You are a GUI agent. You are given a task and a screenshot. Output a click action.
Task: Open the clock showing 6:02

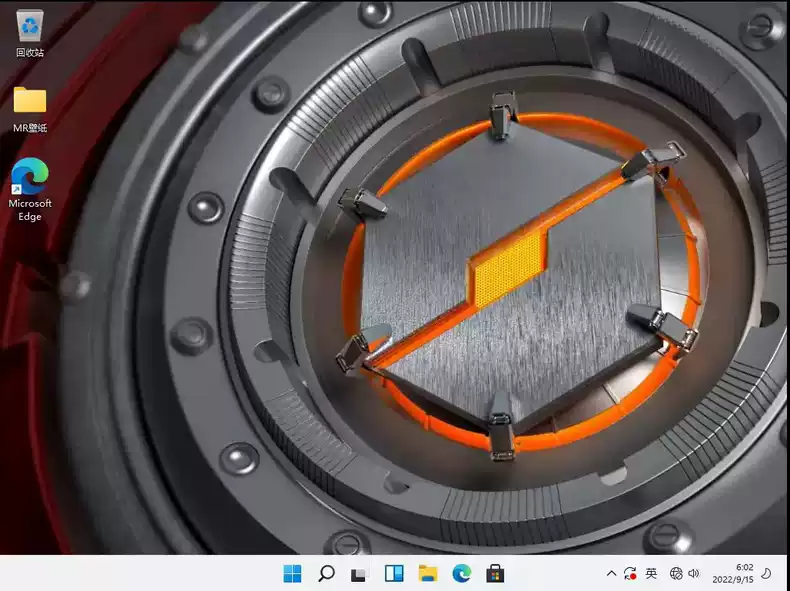pyautogui.click(x=745, y=567)
